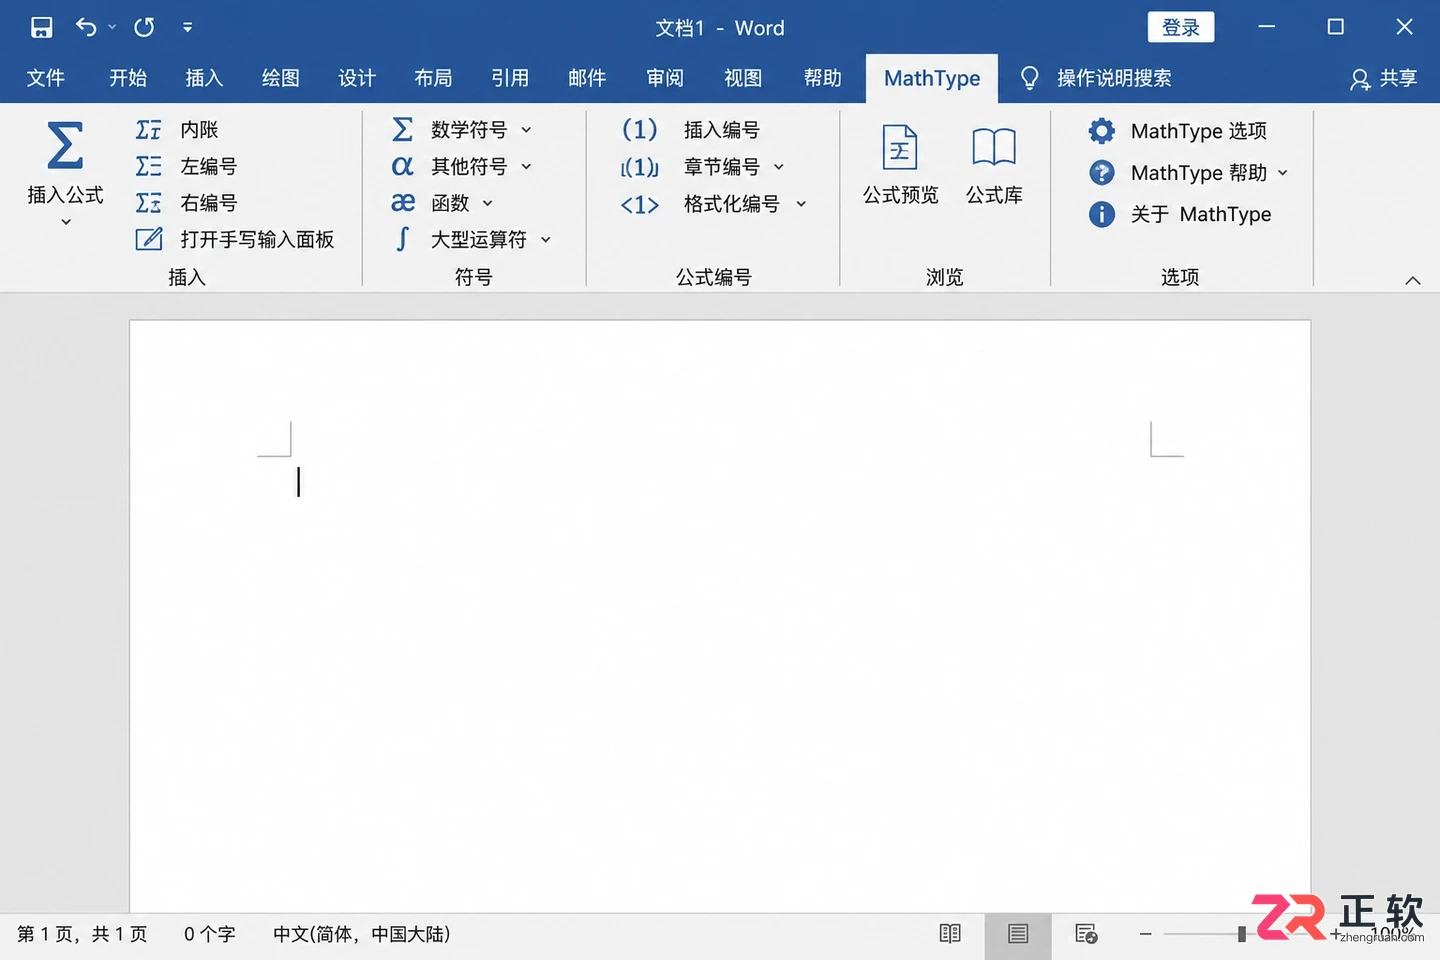Open the 审阅 tab

(665, 78)
